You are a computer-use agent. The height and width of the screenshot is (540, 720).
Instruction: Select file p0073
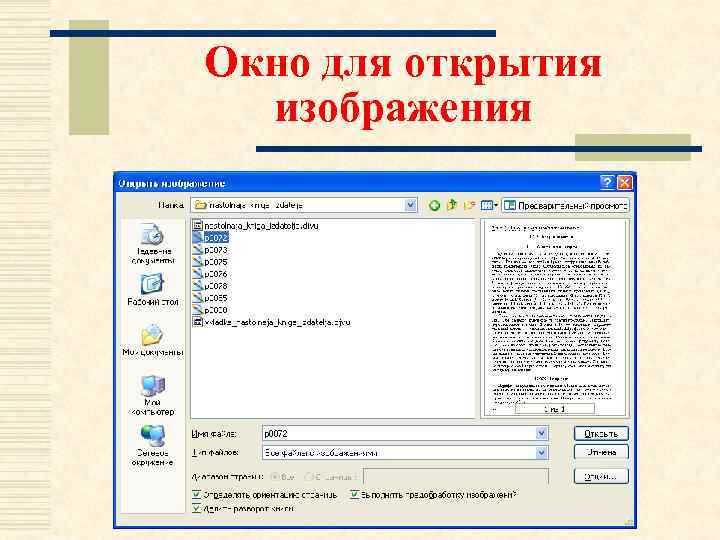coord(210,250)
